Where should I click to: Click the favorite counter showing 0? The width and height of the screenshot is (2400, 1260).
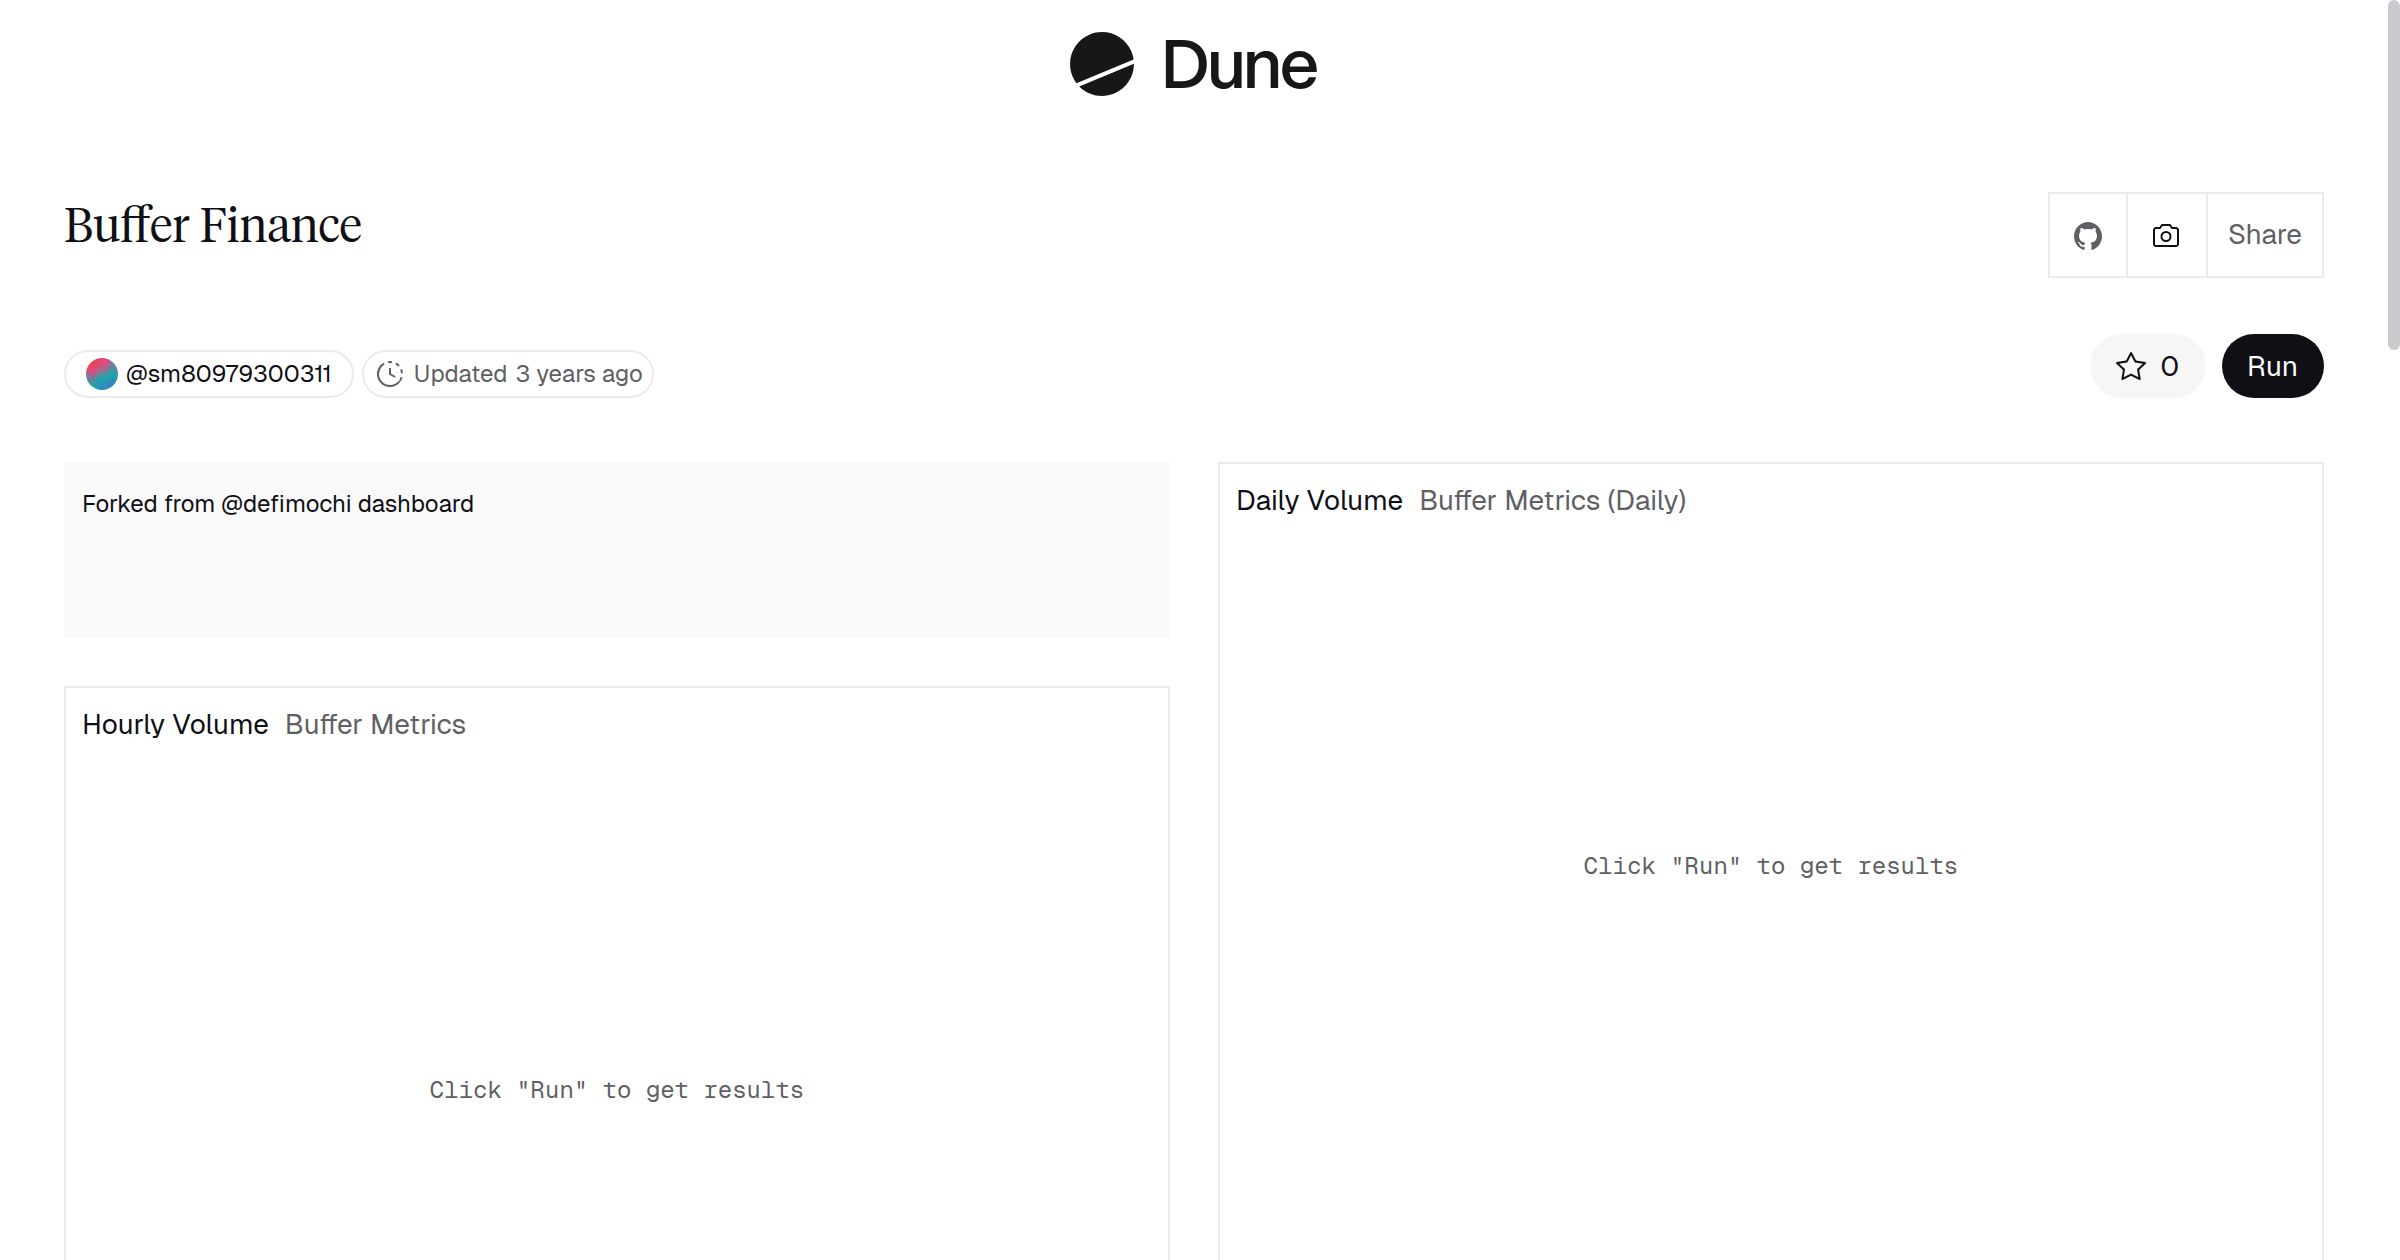(x=2166, y=366)
